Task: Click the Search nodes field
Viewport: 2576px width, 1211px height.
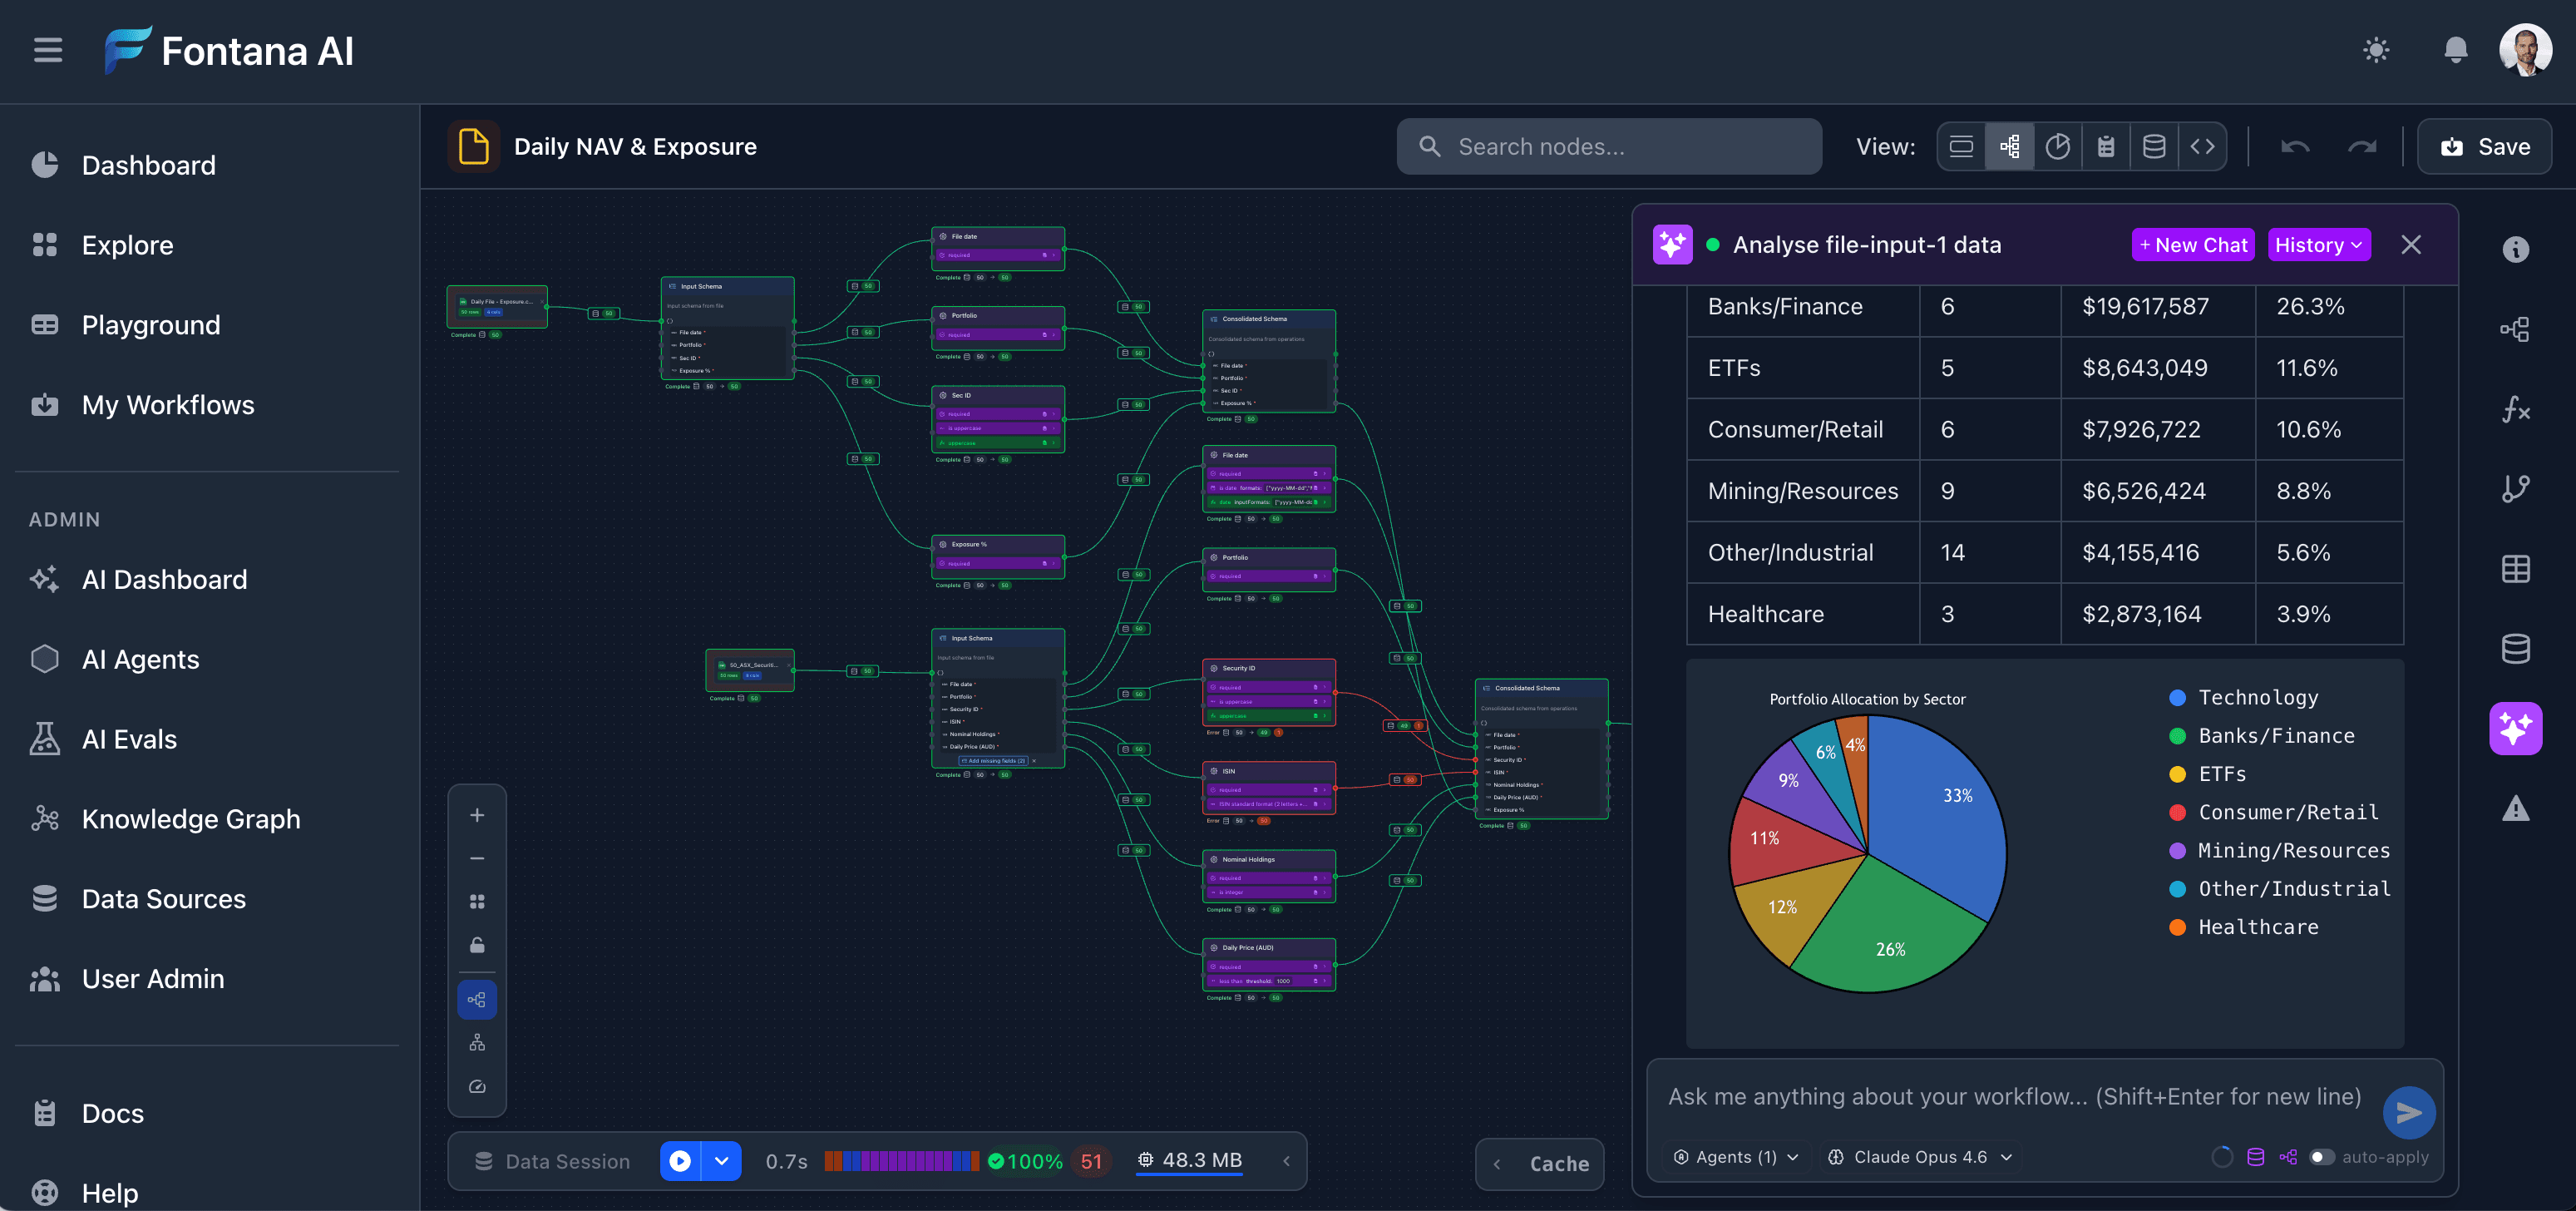Action: [x=1610, y=147]
